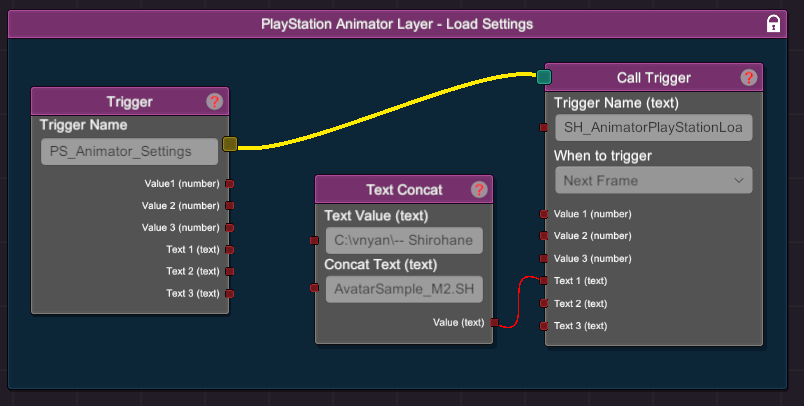
Task: Click the 'When to trigger' label
Action: (602, 156)
